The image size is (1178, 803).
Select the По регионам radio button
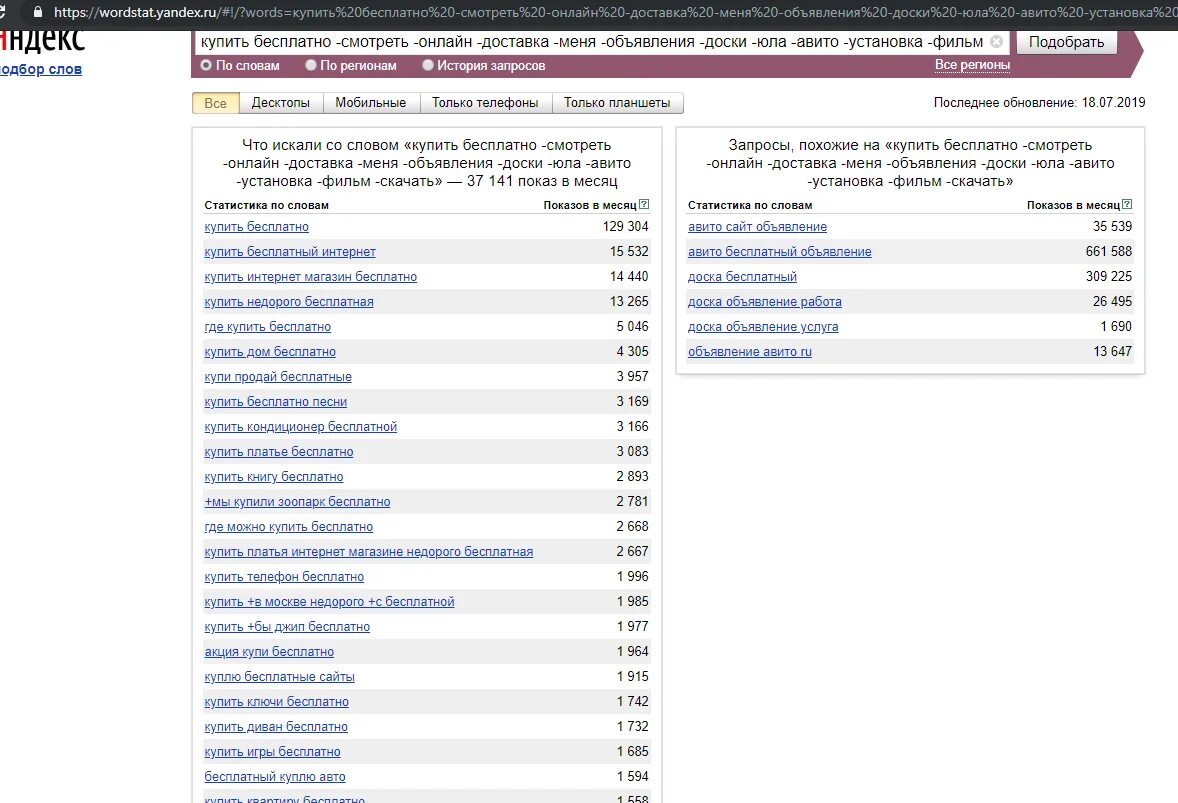[x=311, y=65]
